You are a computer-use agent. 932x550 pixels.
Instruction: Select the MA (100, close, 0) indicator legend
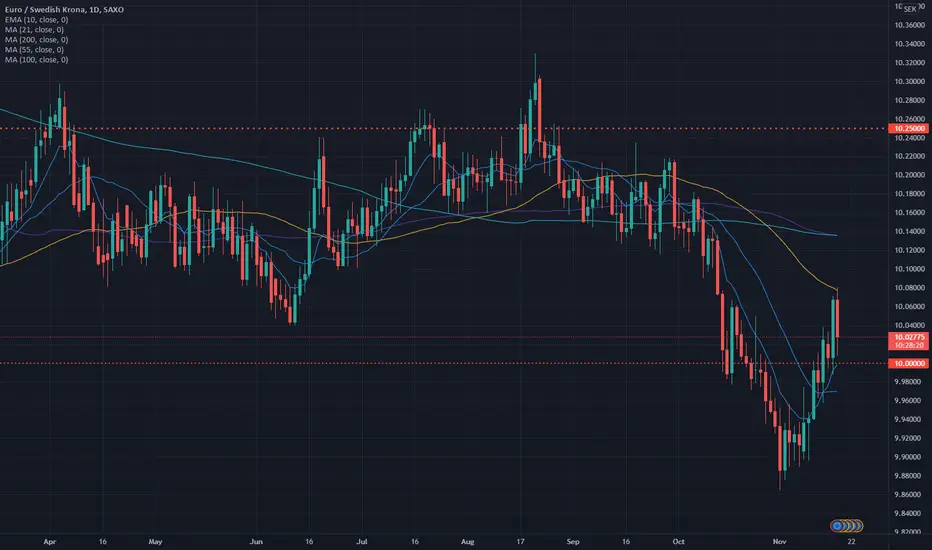(36, 60)
